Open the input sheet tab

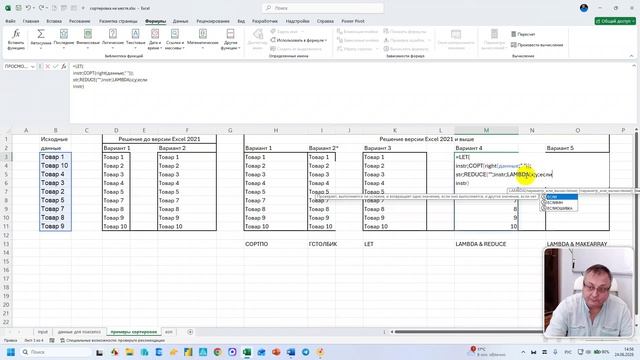tap(42, 332)
